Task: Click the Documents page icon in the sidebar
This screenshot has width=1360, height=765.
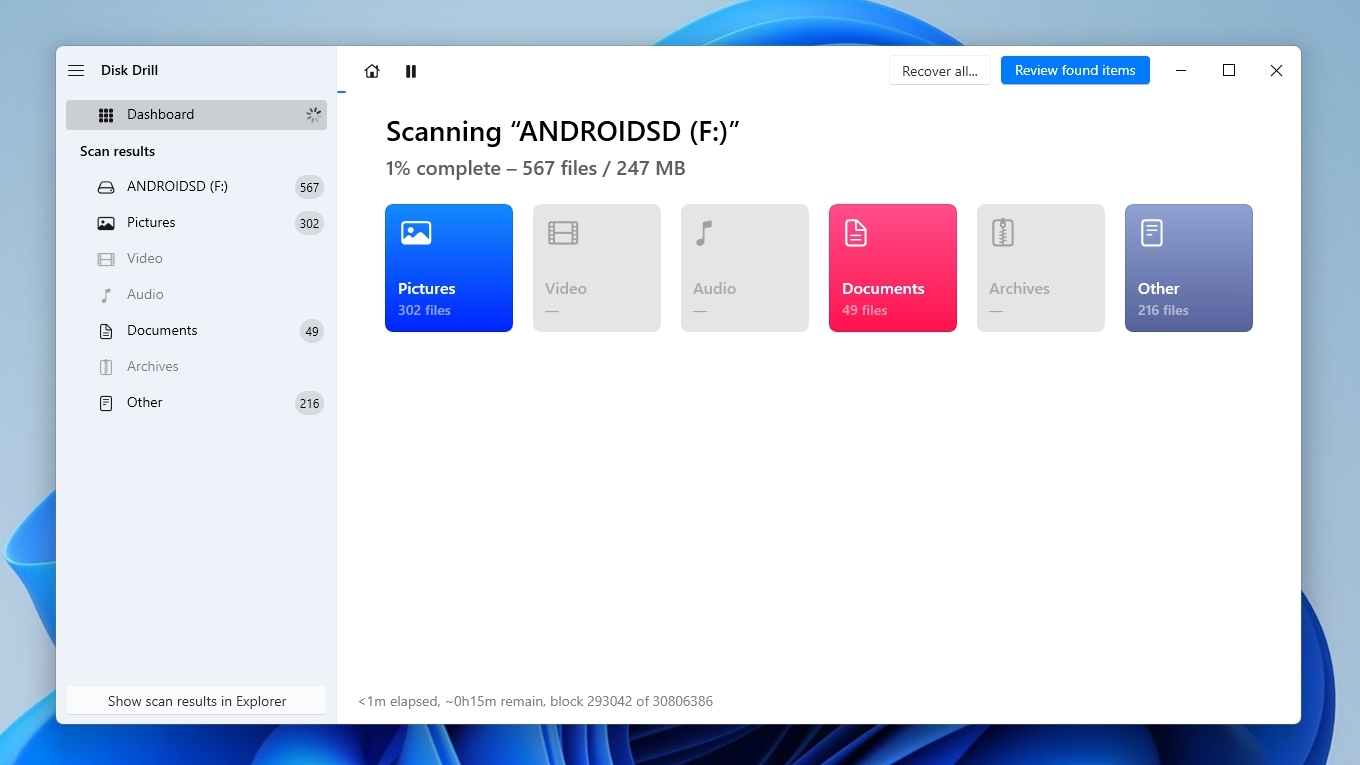Action: [x=105, y=330]
